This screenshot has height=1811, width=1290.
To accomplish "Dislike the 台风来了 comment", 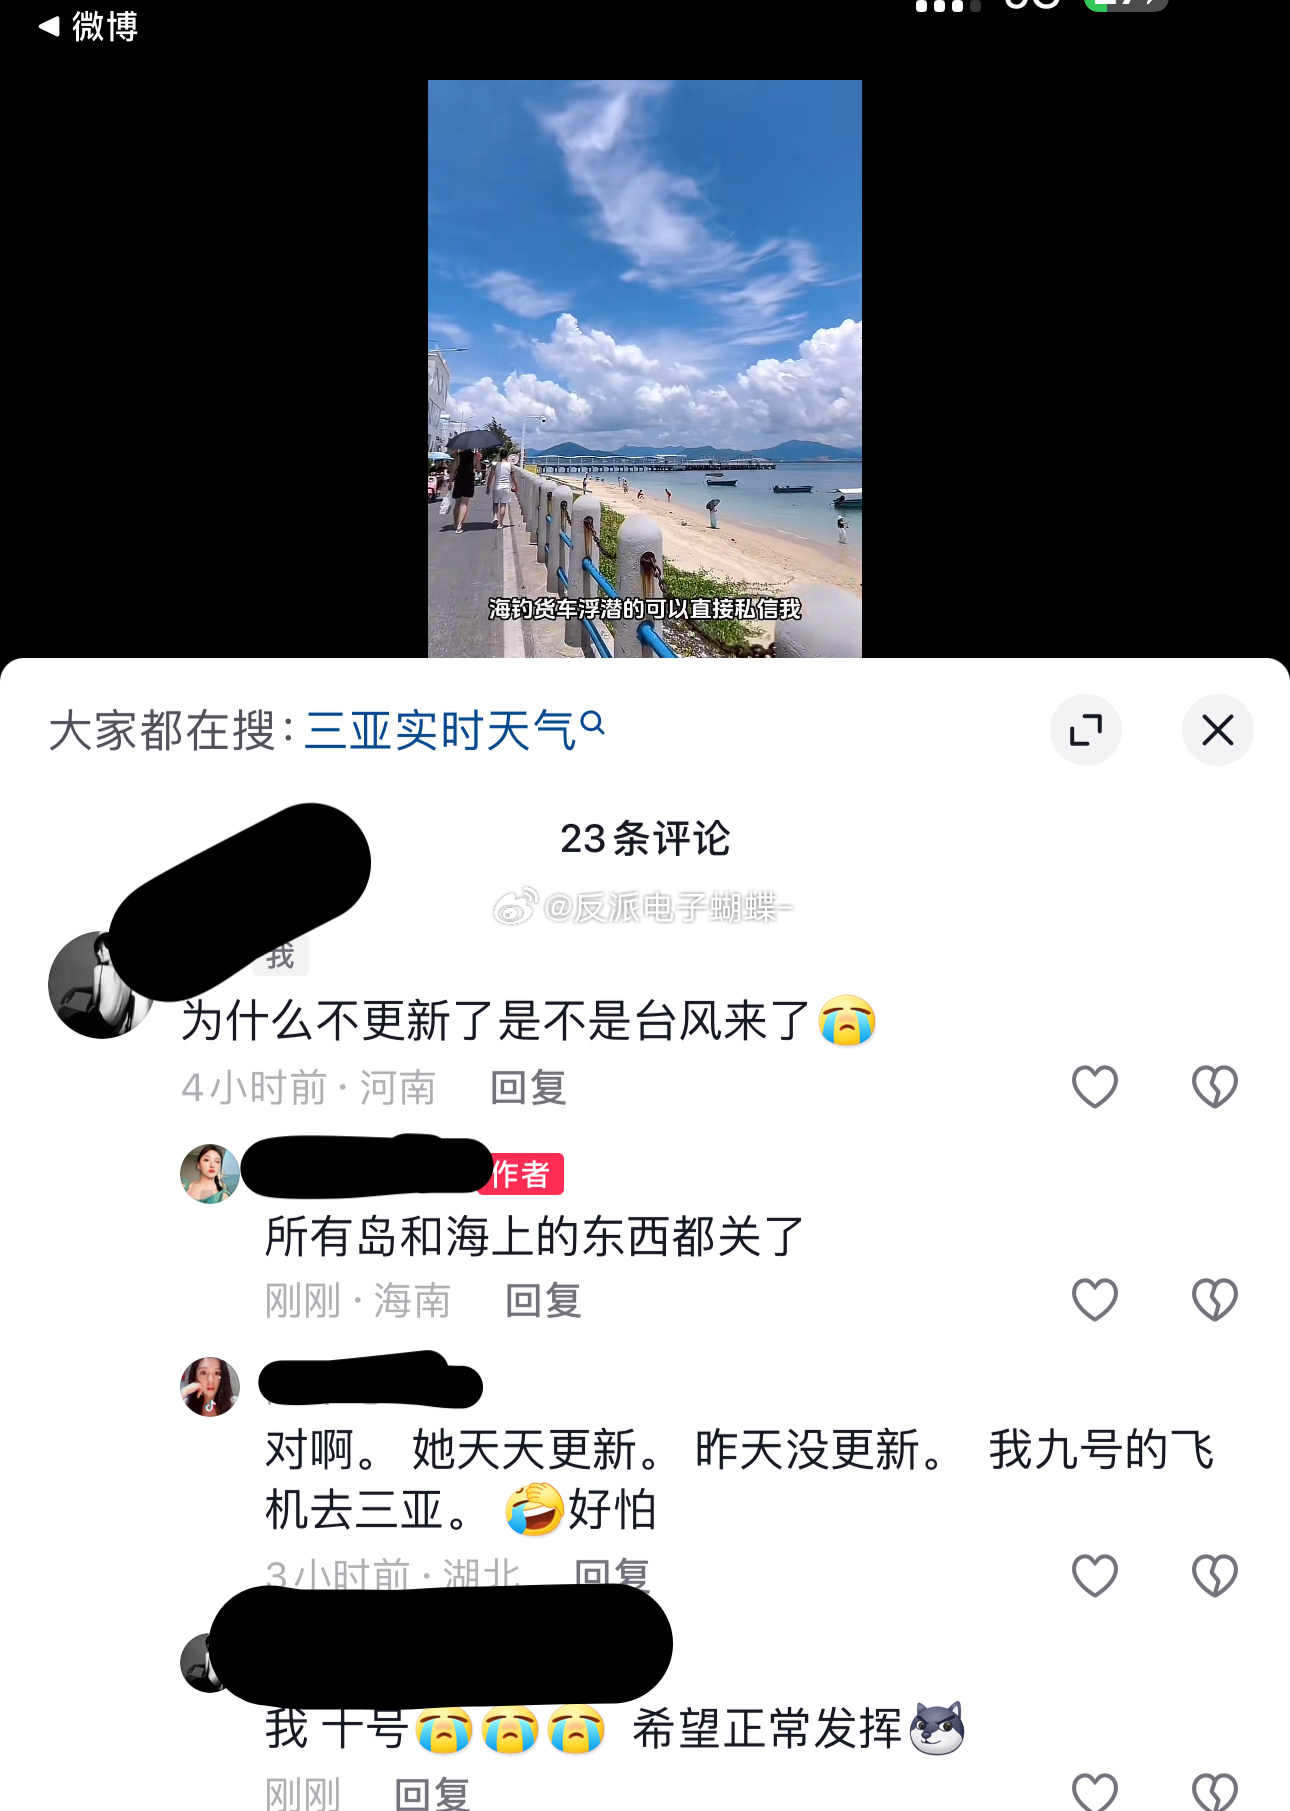I will coord(1215,1087).
